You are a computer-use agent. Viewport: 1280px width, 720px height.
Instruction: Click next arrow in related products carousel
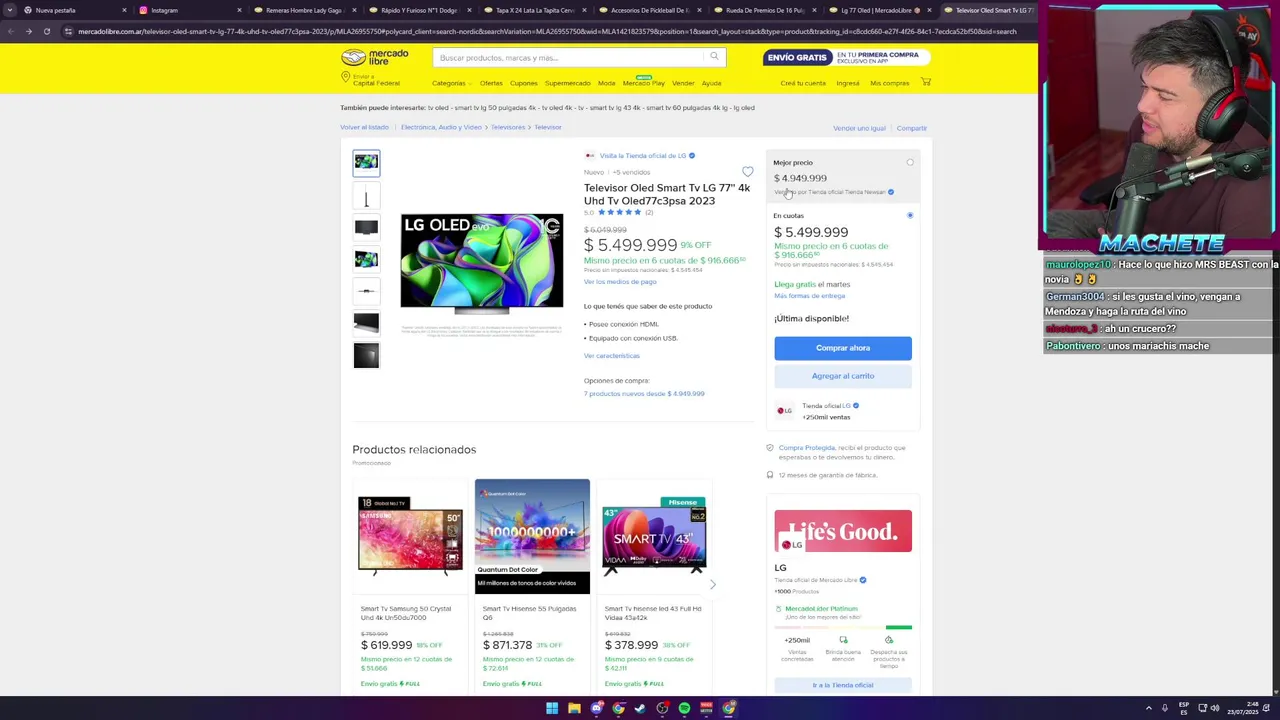pyautogui.click(x=712, y=584)
